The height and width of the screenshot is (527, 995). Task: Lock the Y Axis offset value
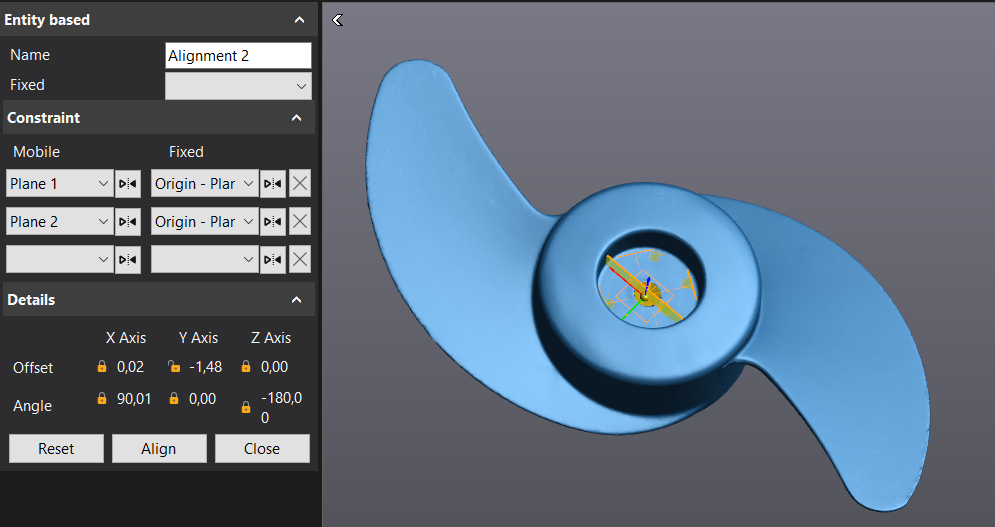coord(174,367)
